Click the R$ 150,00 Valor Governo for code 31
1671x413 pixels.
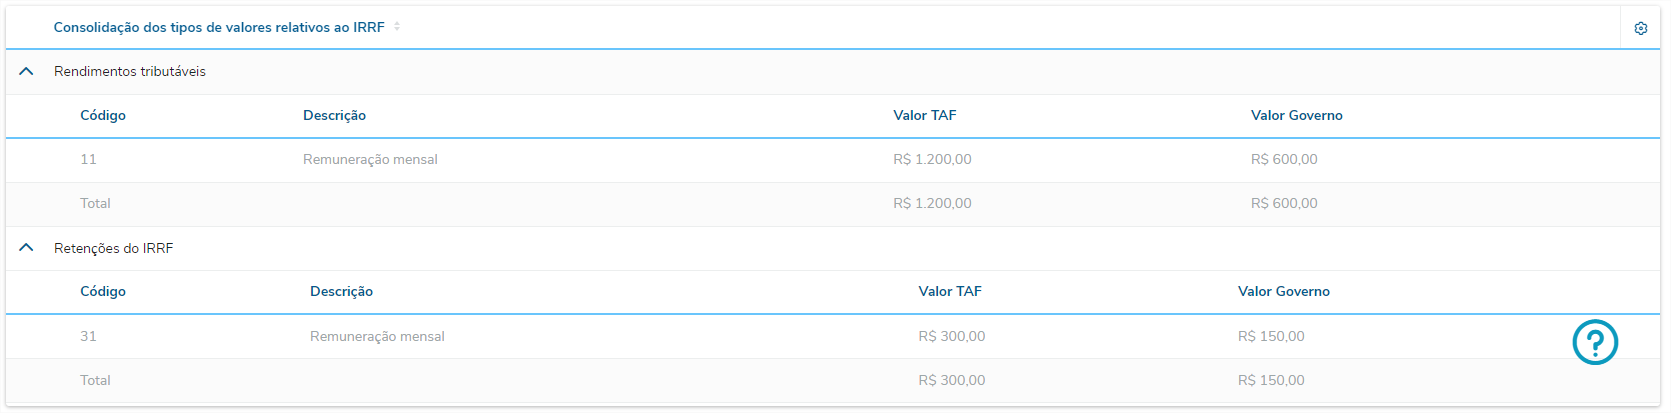[x=1271, y=337]
